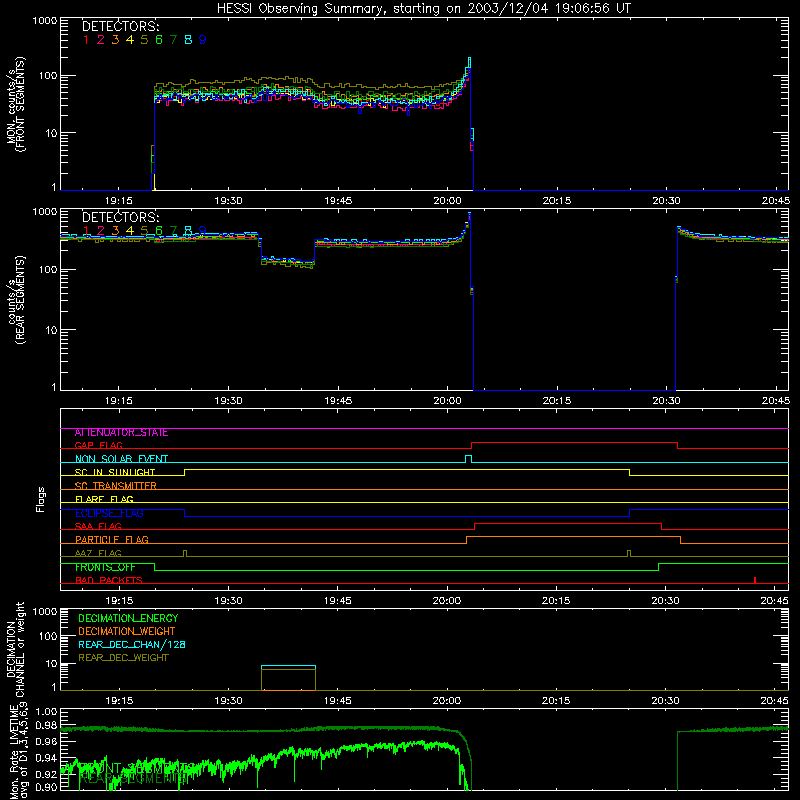This screenshot has height=800, width=800.
Task: Click the red BAD_PACKETS spike near 20:42
Action: [755, 580]
